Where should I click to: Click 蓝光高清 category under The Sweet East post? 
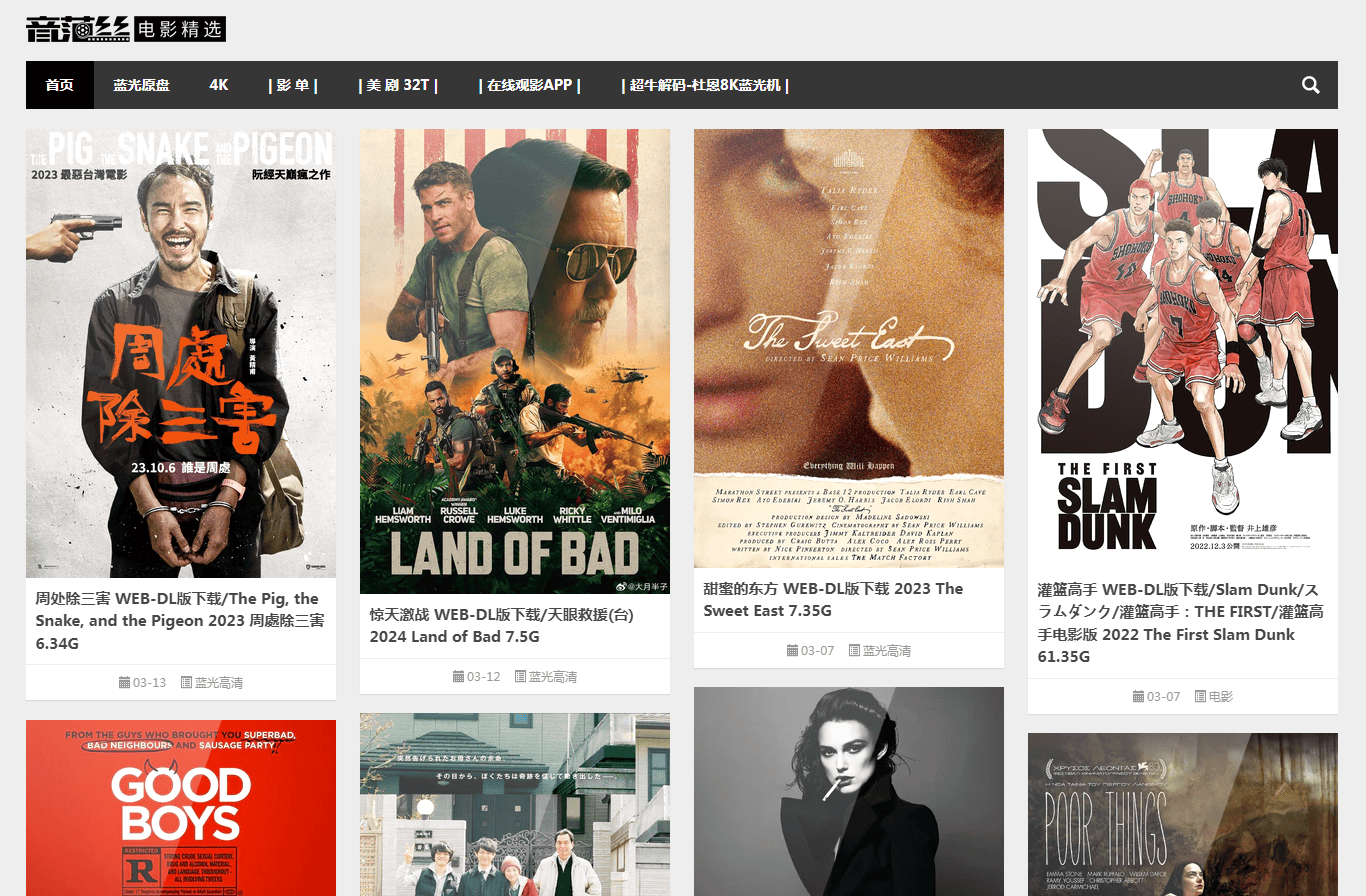887,651
